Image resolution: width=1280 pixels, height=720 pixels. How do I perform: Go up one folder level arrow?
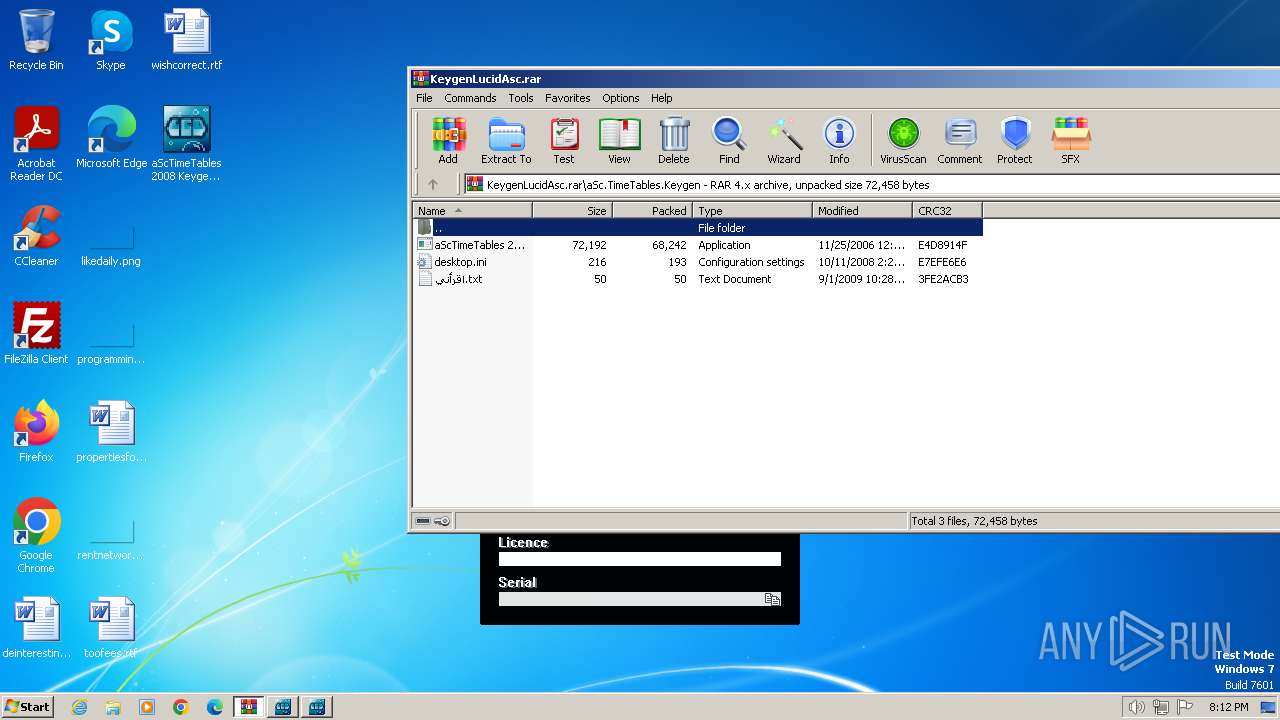433,184
